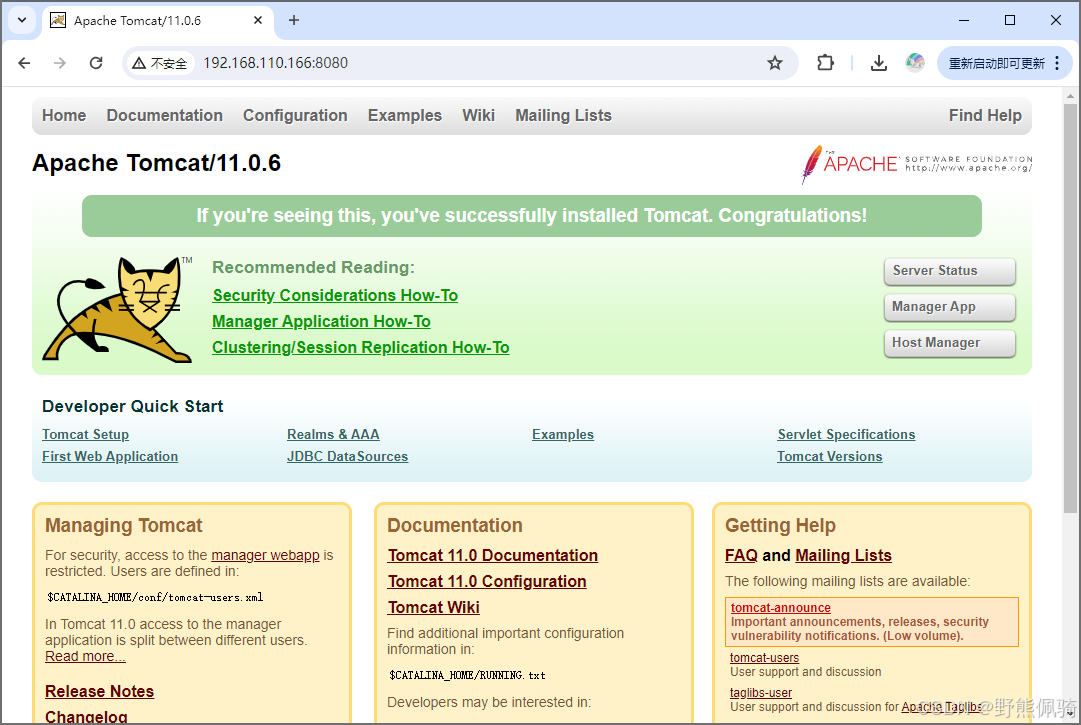Open the taglibs-user mailing list link
The height and width of the screenshot is (725, 1081).
tap(761, 693)
